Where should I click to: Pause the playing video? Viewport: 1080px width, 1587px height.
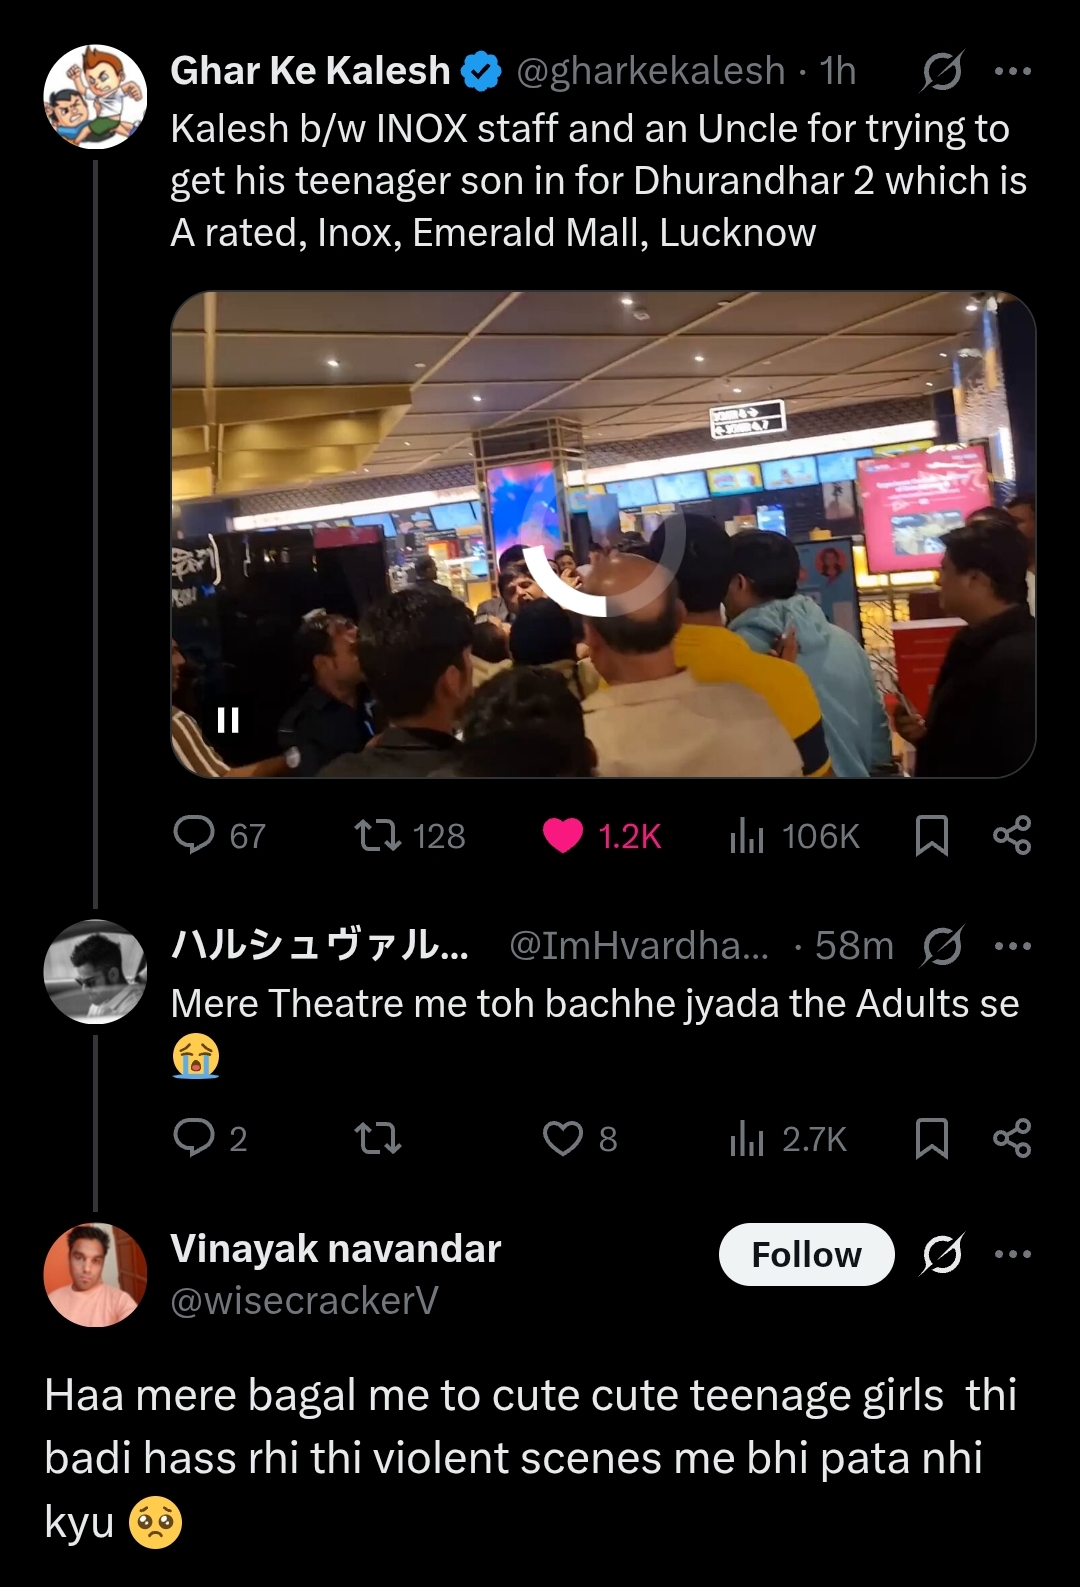click(228, 720)
